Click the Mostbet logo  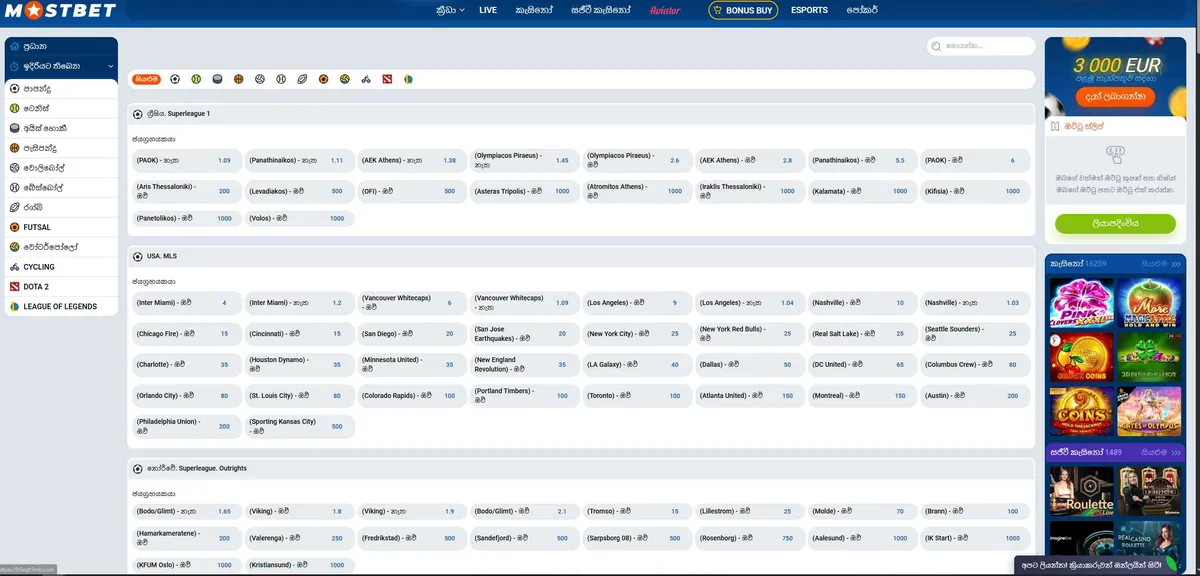[59, 11]
